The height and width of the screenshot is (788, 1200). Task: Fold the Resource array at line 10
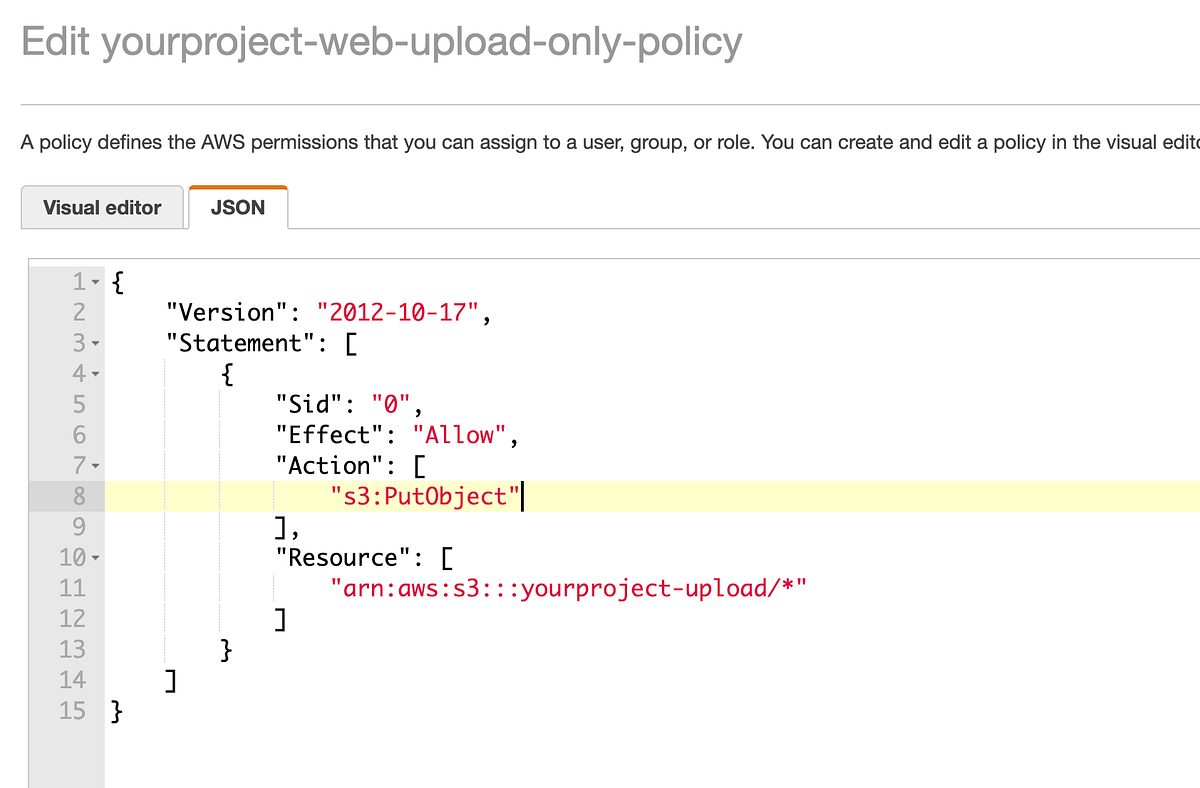[94, 557]
